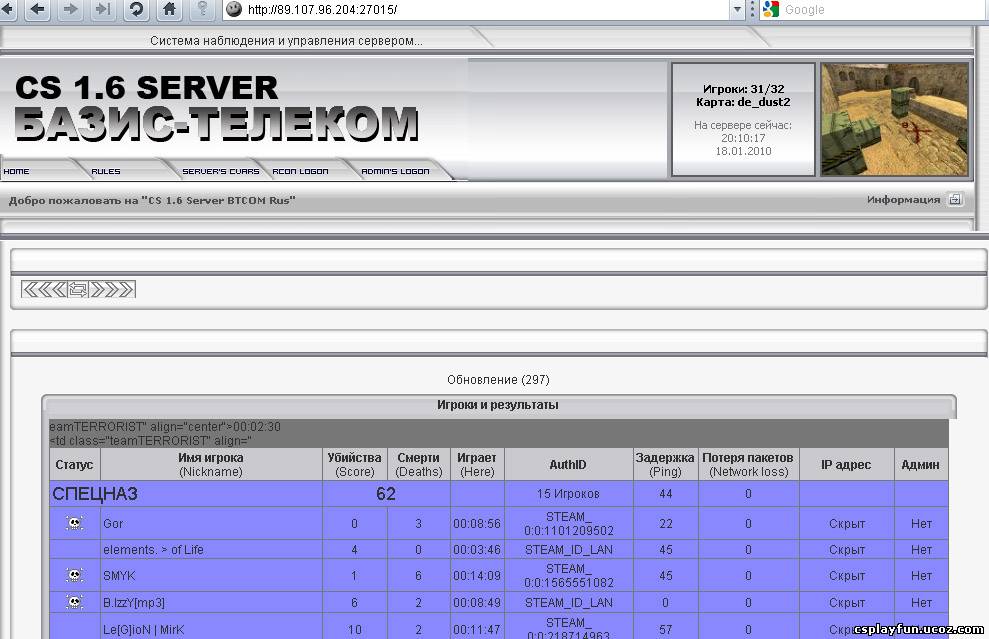Click the Информация link
This screenshot has height=639, width=989.
(903, 199)
